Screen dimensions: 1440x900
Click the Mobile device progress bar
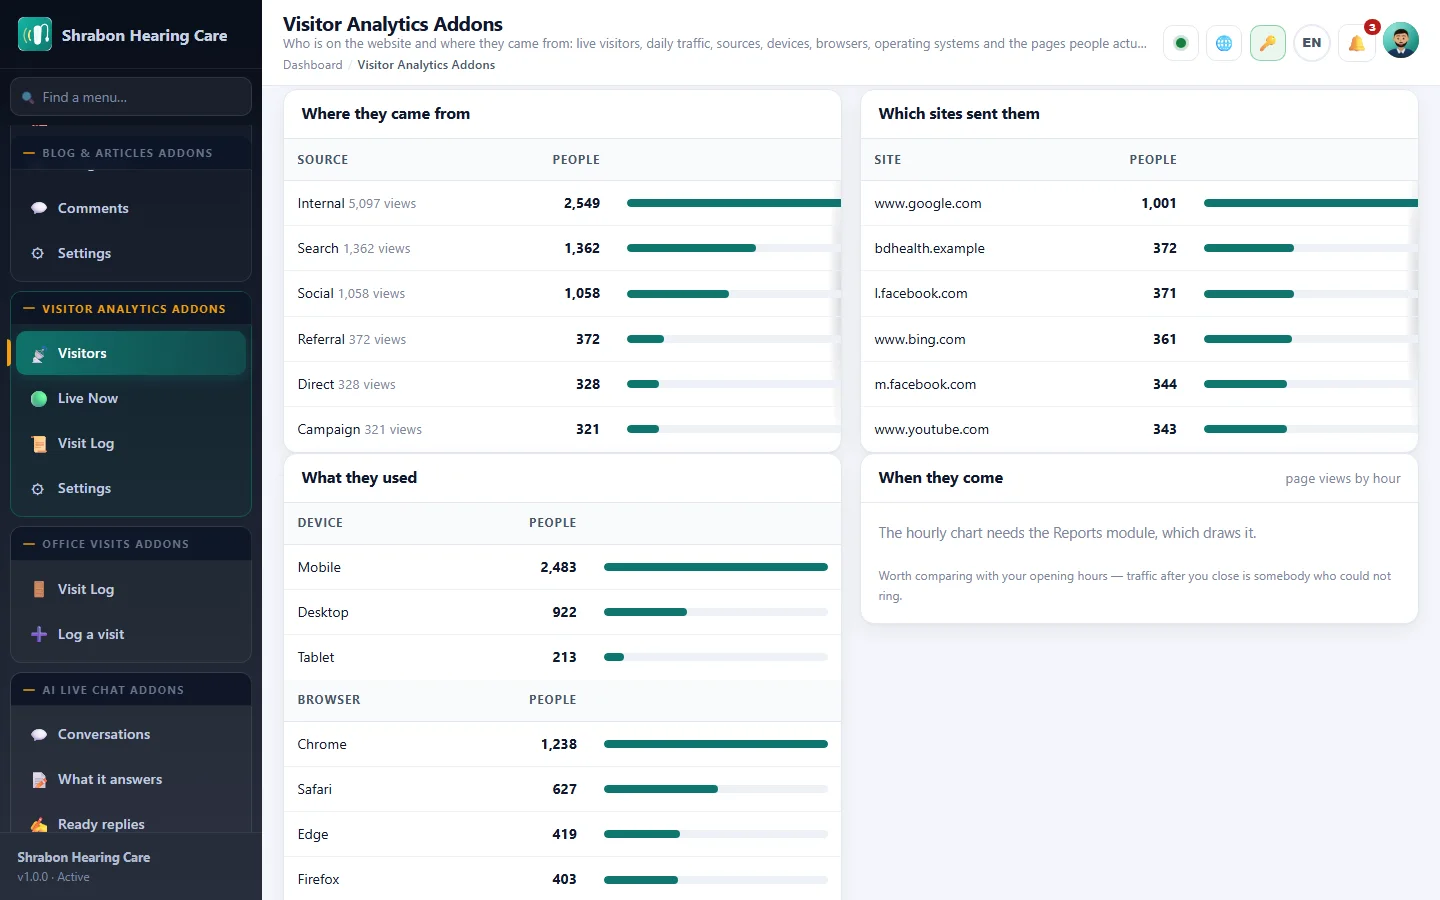click(x=716, y=567)
